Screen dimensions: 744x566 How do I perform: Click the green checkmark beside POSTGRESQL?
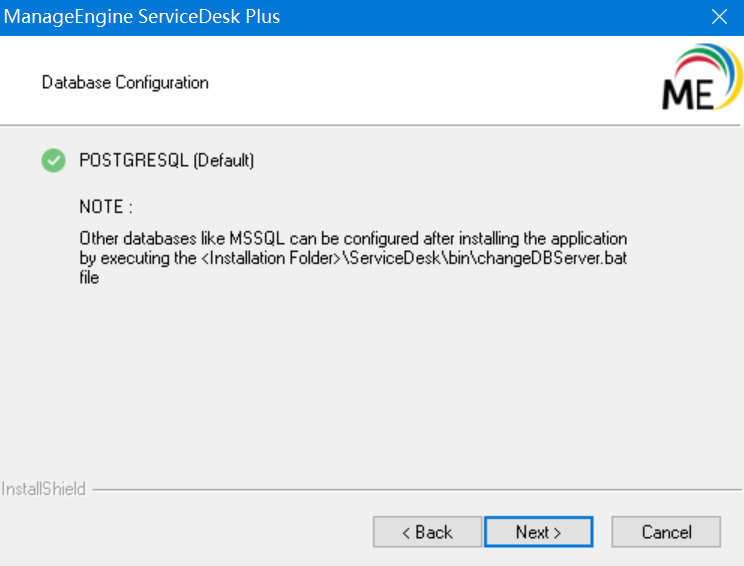click(53, 160)
